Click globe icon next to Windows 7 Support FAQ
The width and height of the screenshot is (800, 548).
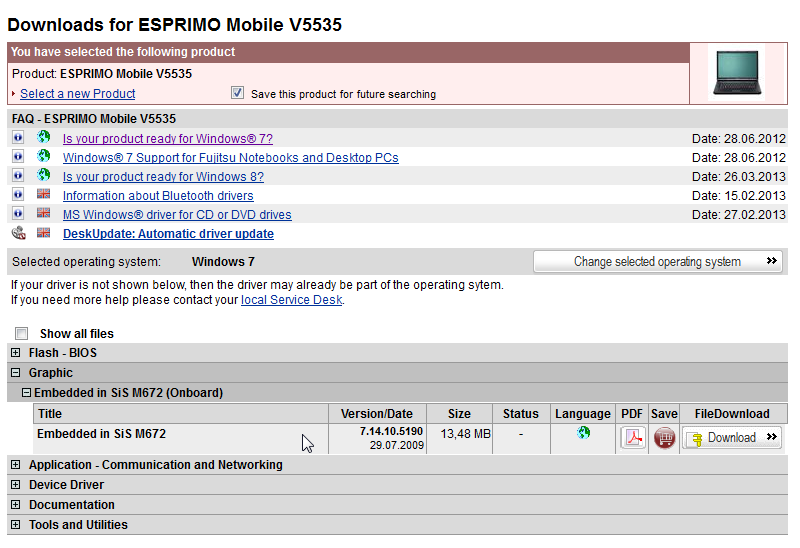tap(44, 156)
